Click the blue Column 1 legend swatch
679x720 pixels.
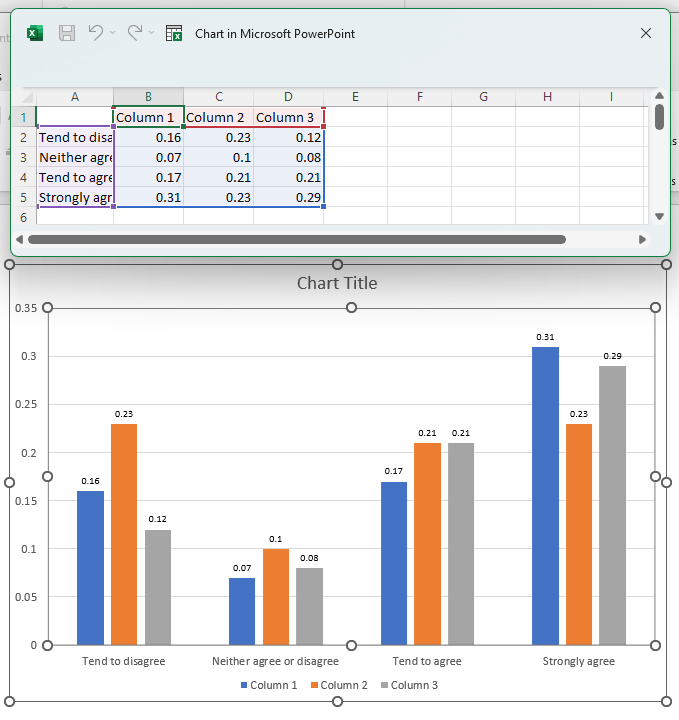tap(244, 685)
